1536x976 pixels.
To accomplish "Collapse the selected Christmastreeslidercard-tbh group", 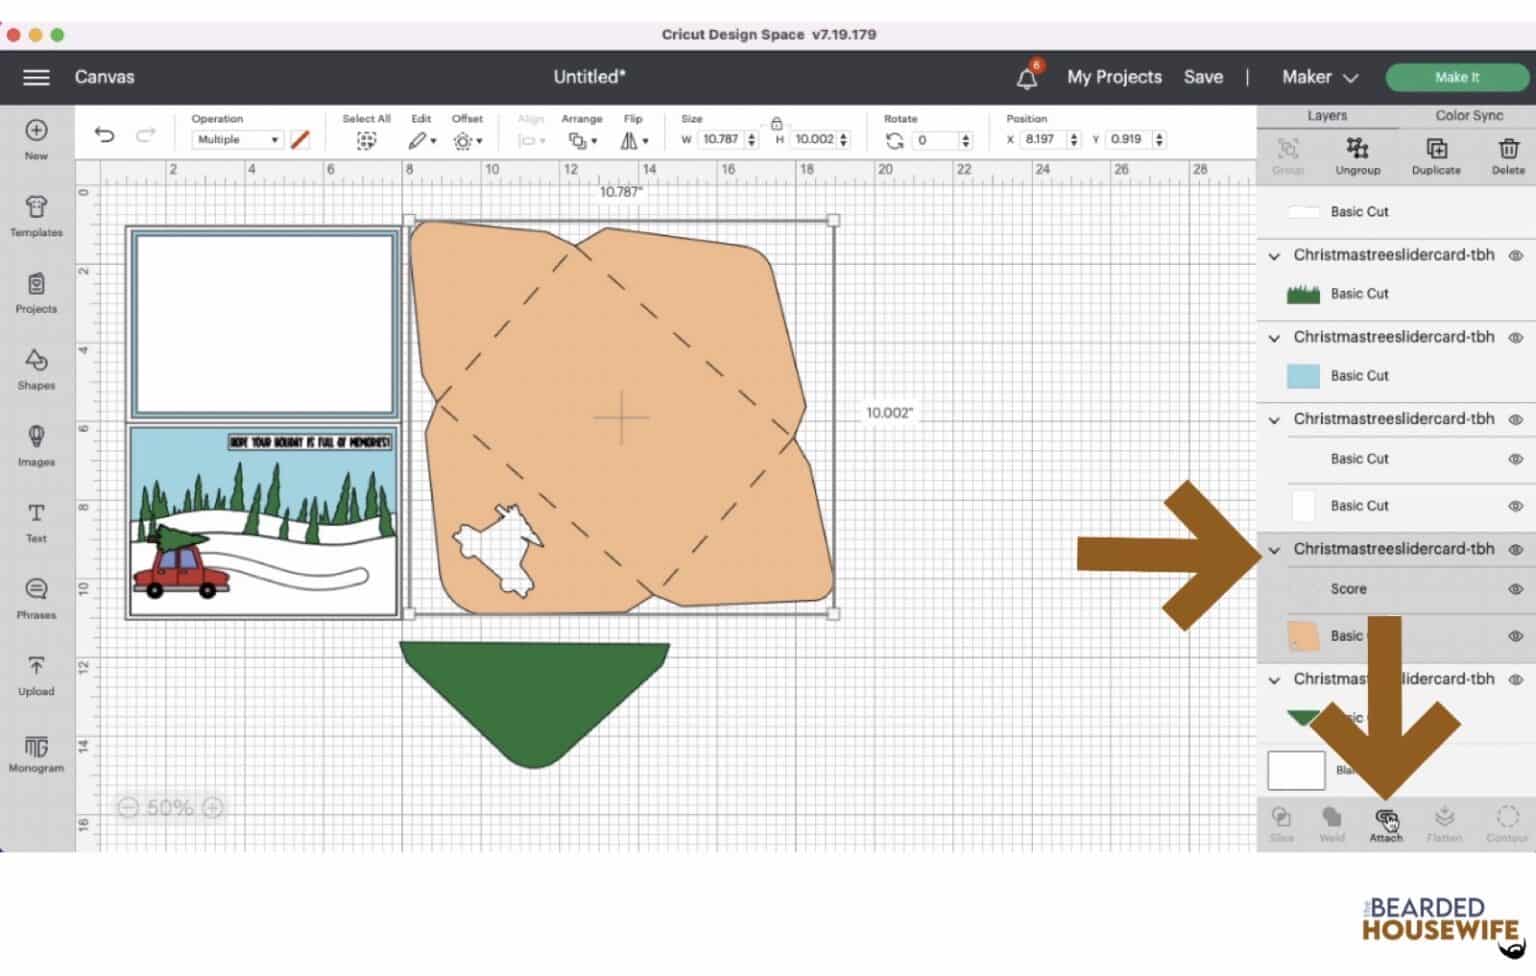I will click(x=1274, y=550).
